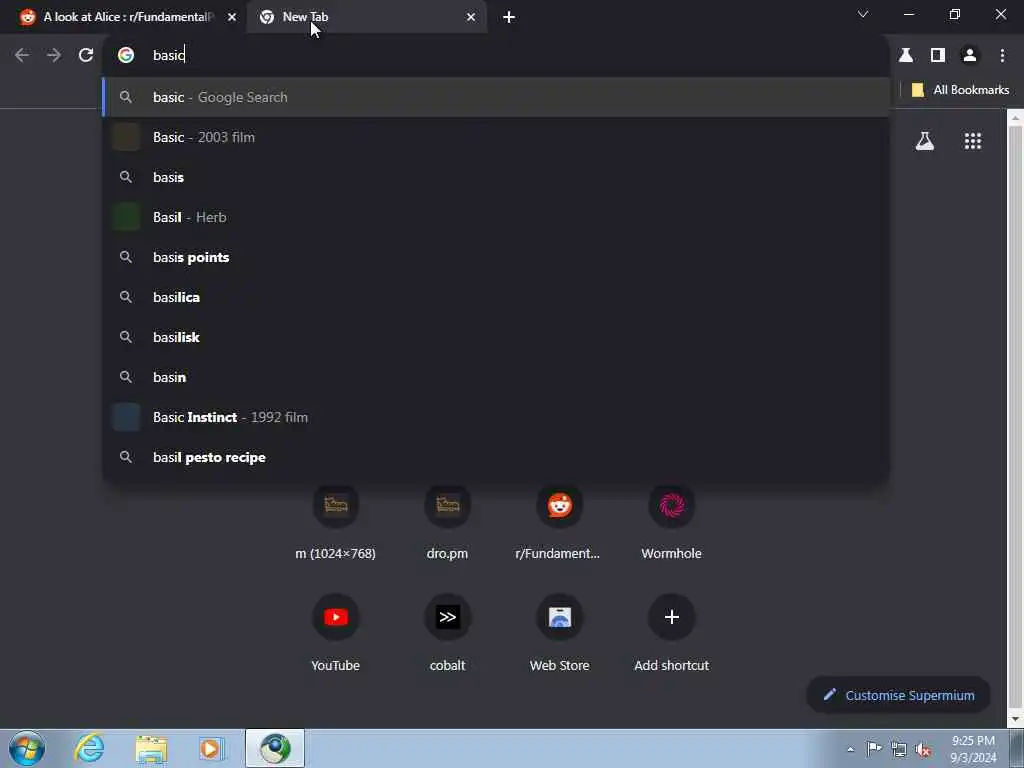Open Action Center flag tray icon

[x=874, y=749]
